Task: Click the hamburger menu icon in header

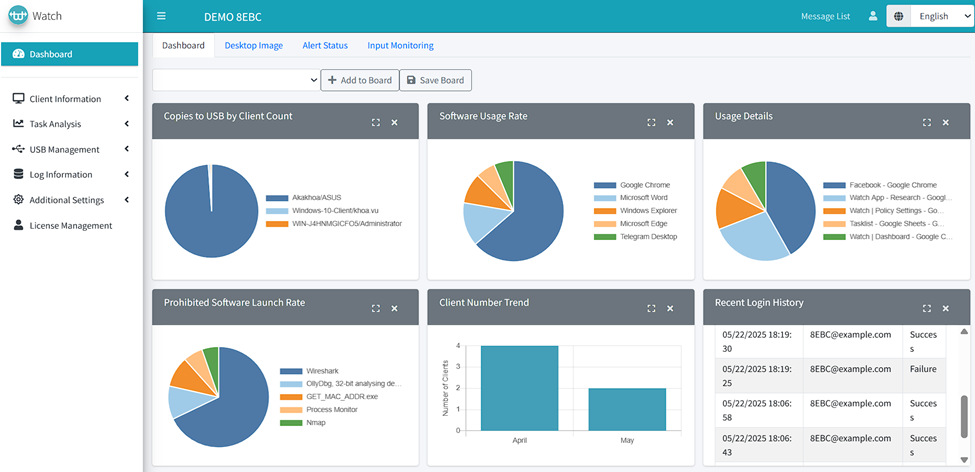Action: point(162,16)
